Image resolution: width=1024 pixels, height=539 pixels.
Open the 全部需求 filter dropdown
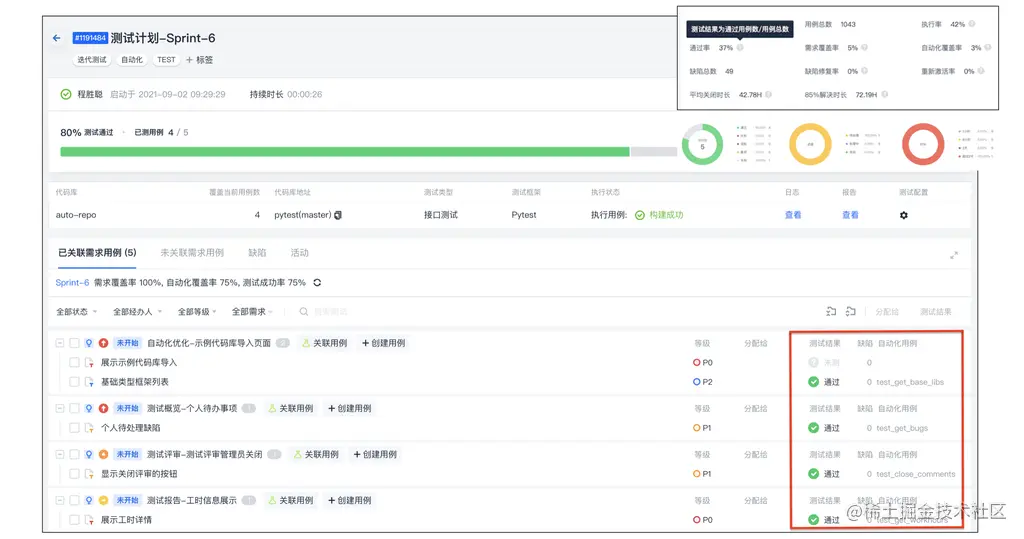point(252,312)
